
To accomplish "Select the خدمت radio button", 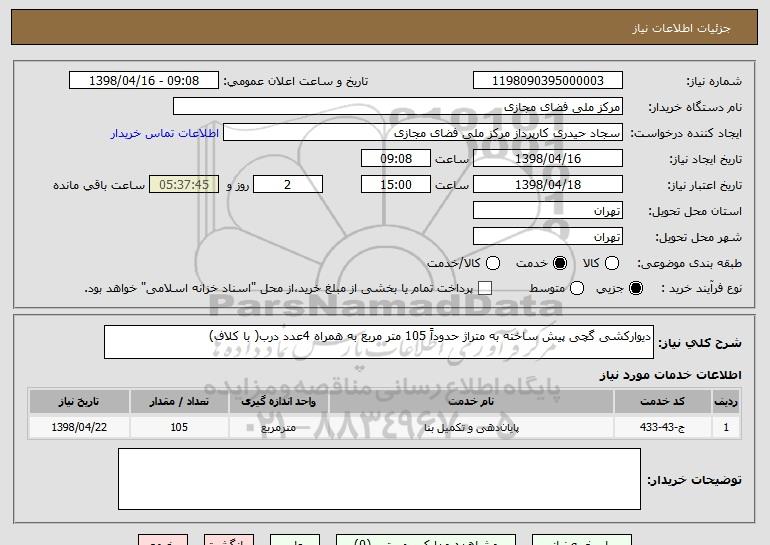I will (559, 263).
